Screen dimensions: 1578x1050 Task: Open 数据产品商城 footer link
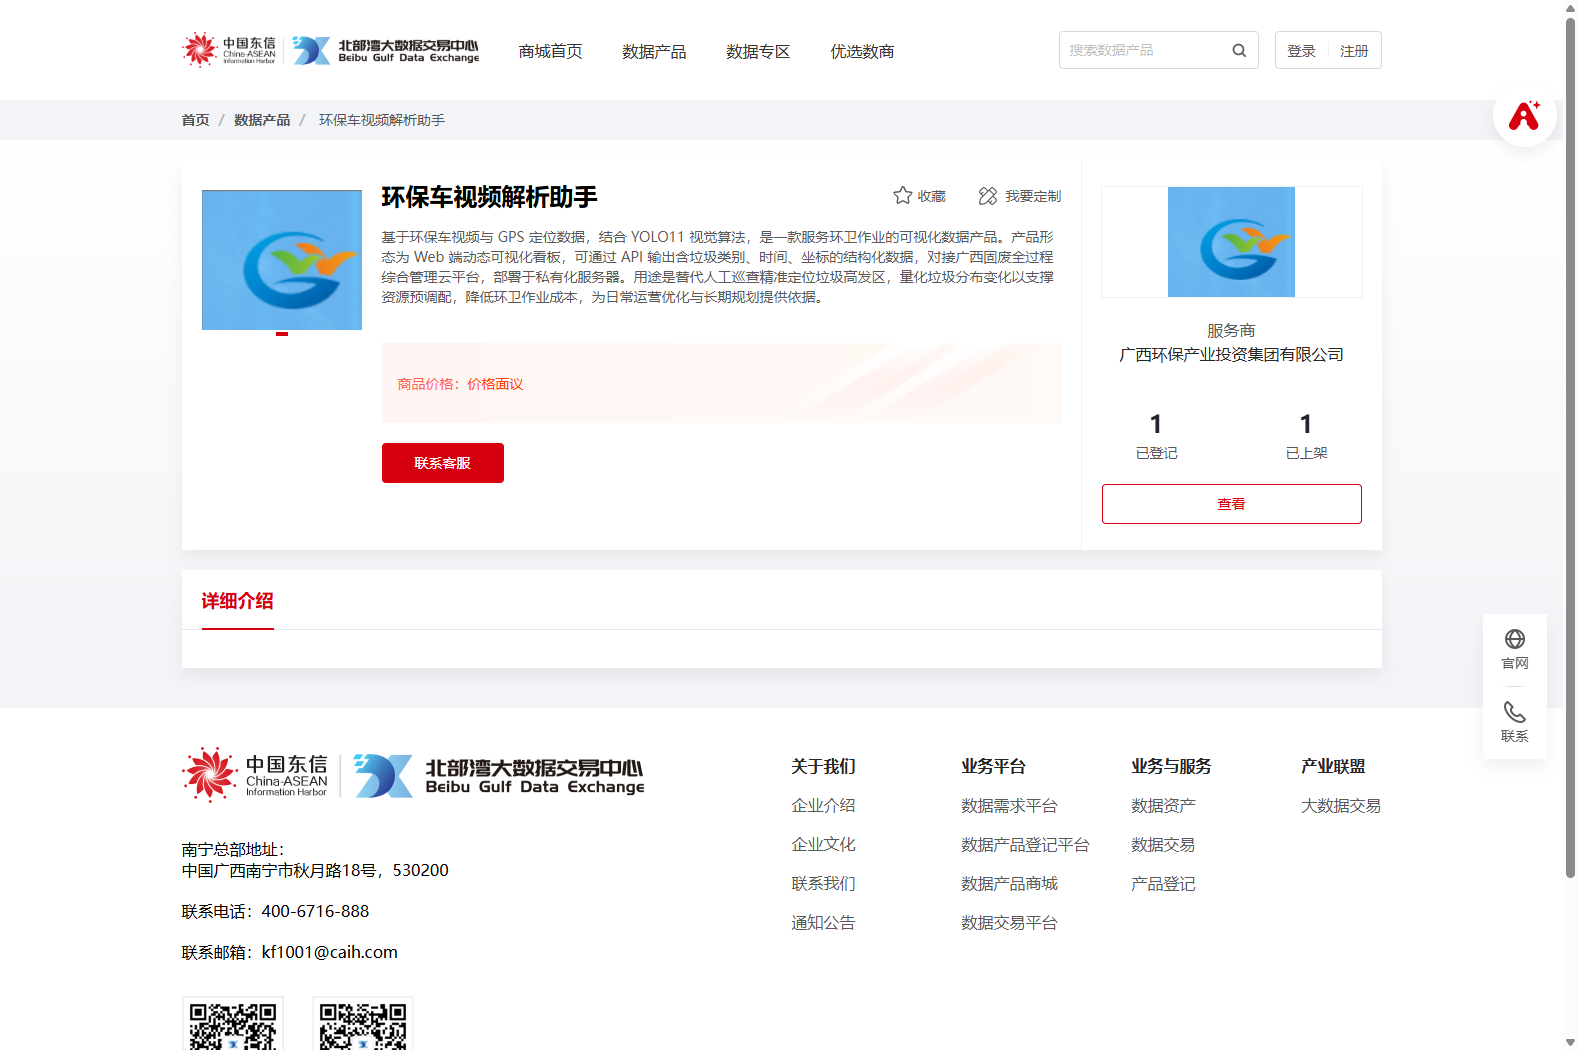click(1010, 884)
